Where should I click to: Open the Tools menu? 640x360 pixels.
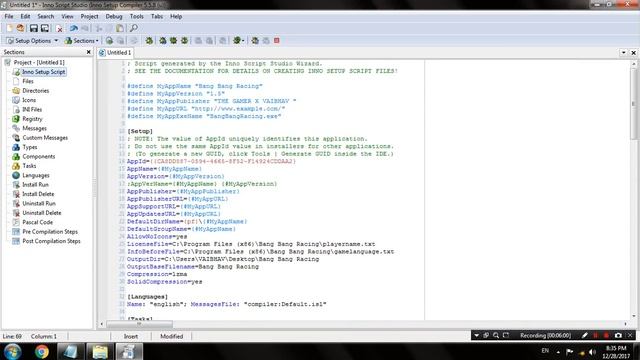click(137, 16)
